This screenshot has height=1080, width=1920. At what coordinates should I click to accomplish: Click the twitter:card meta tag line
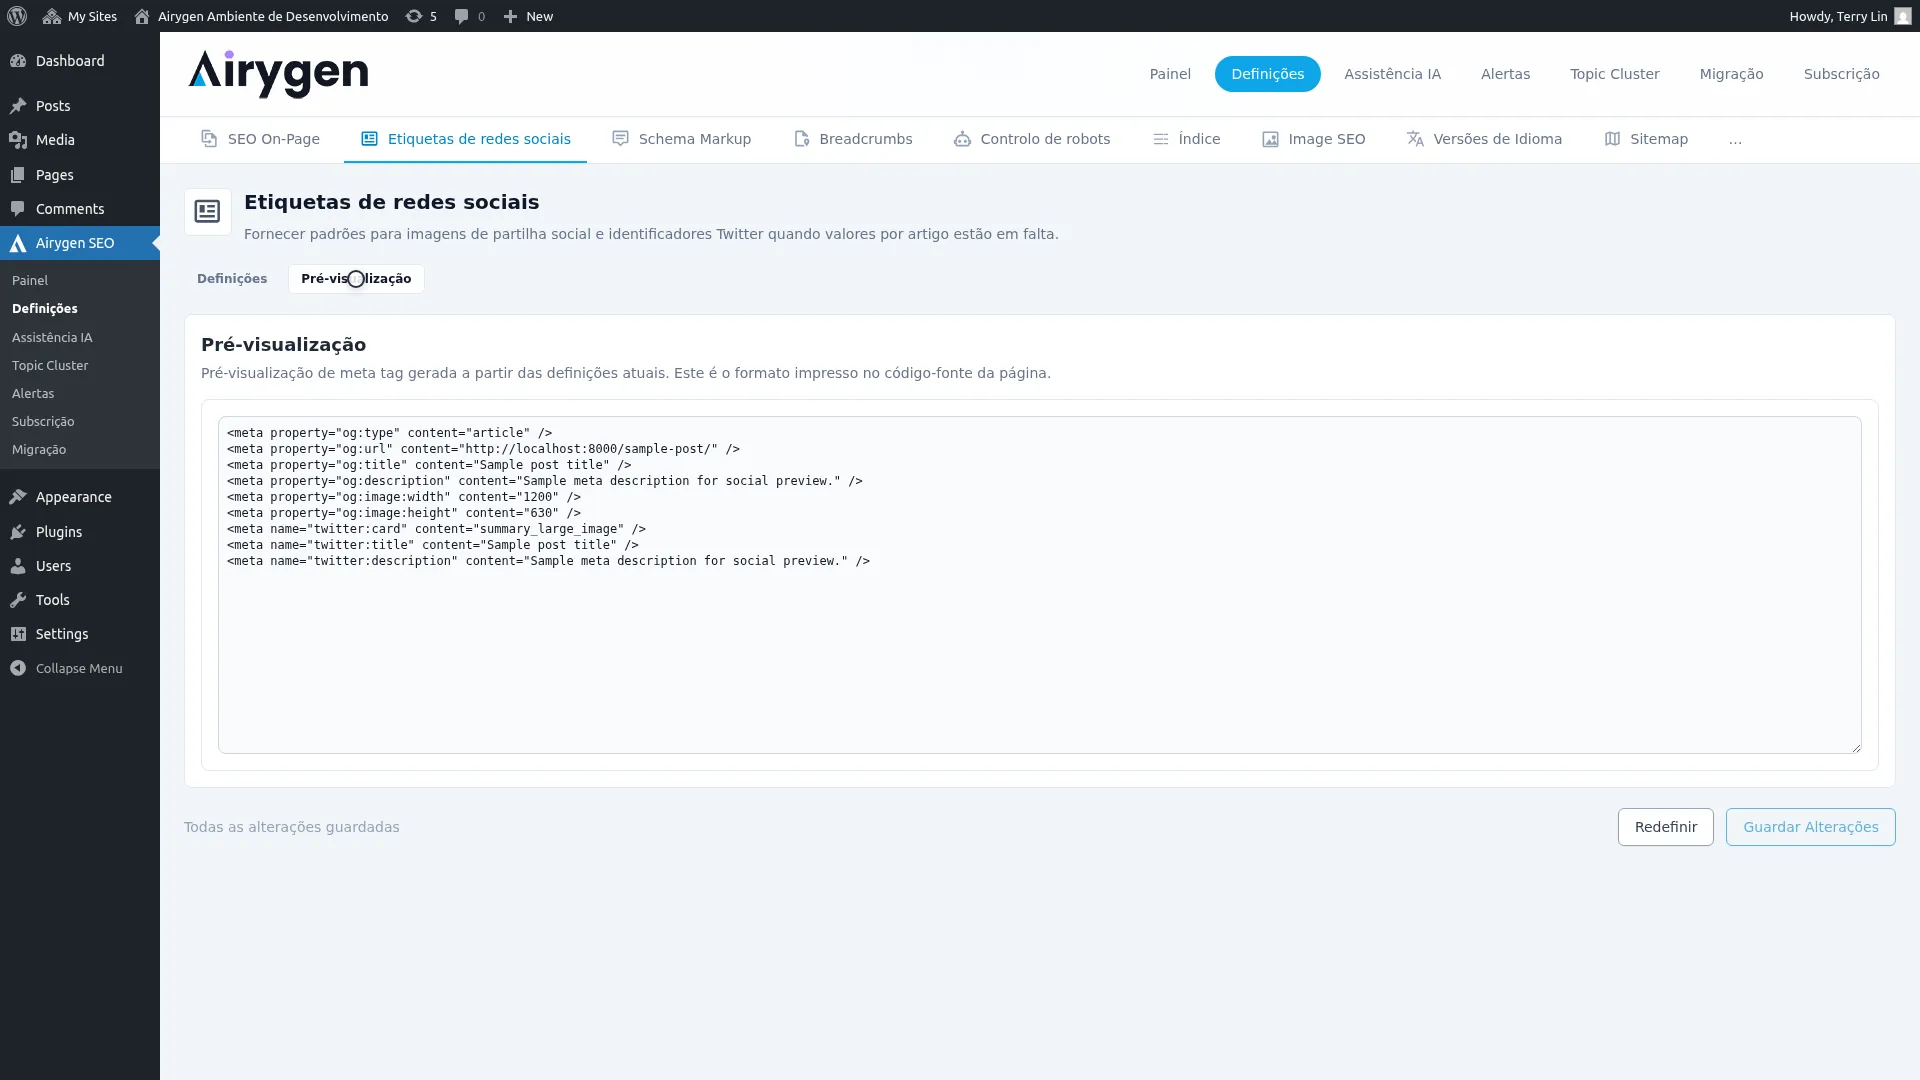(436, 529)
